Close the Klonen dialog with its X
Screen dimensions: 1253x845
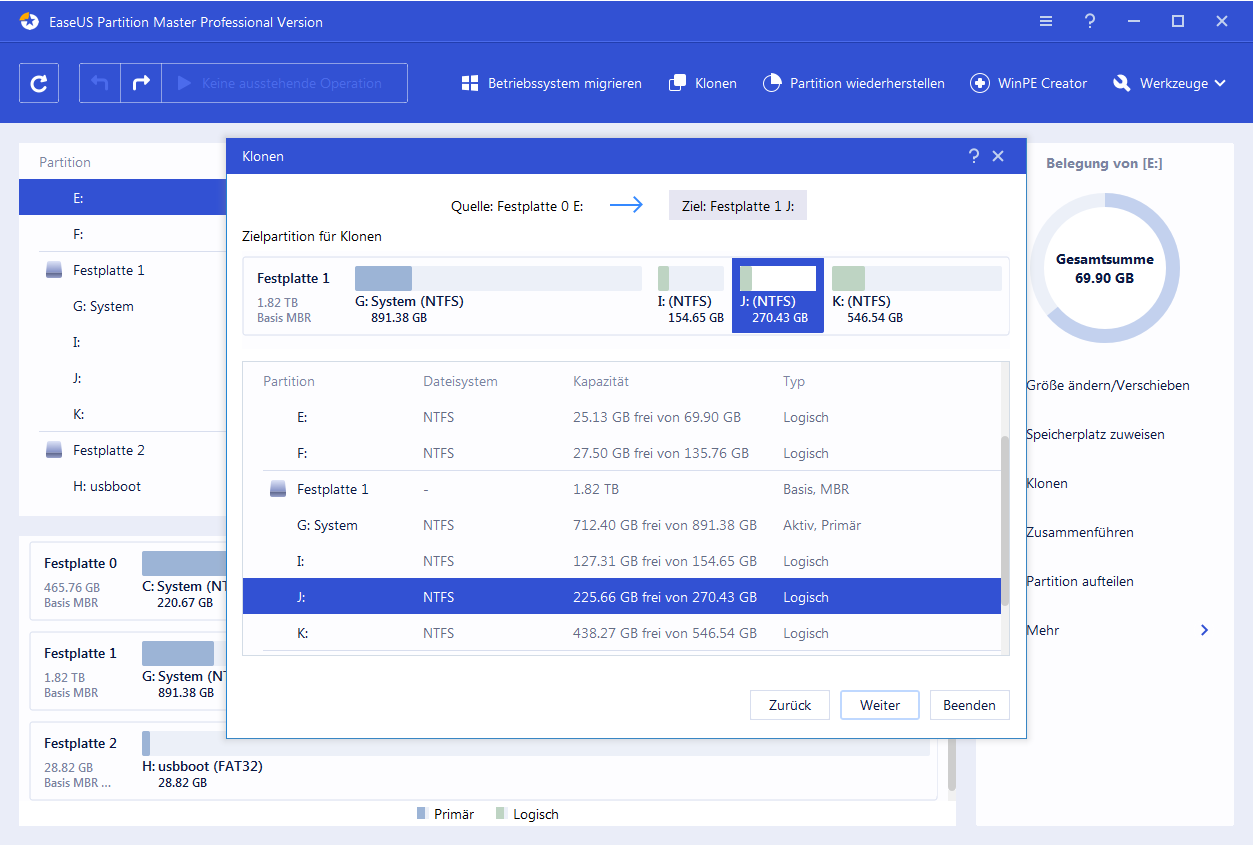[x=998, y=156]
